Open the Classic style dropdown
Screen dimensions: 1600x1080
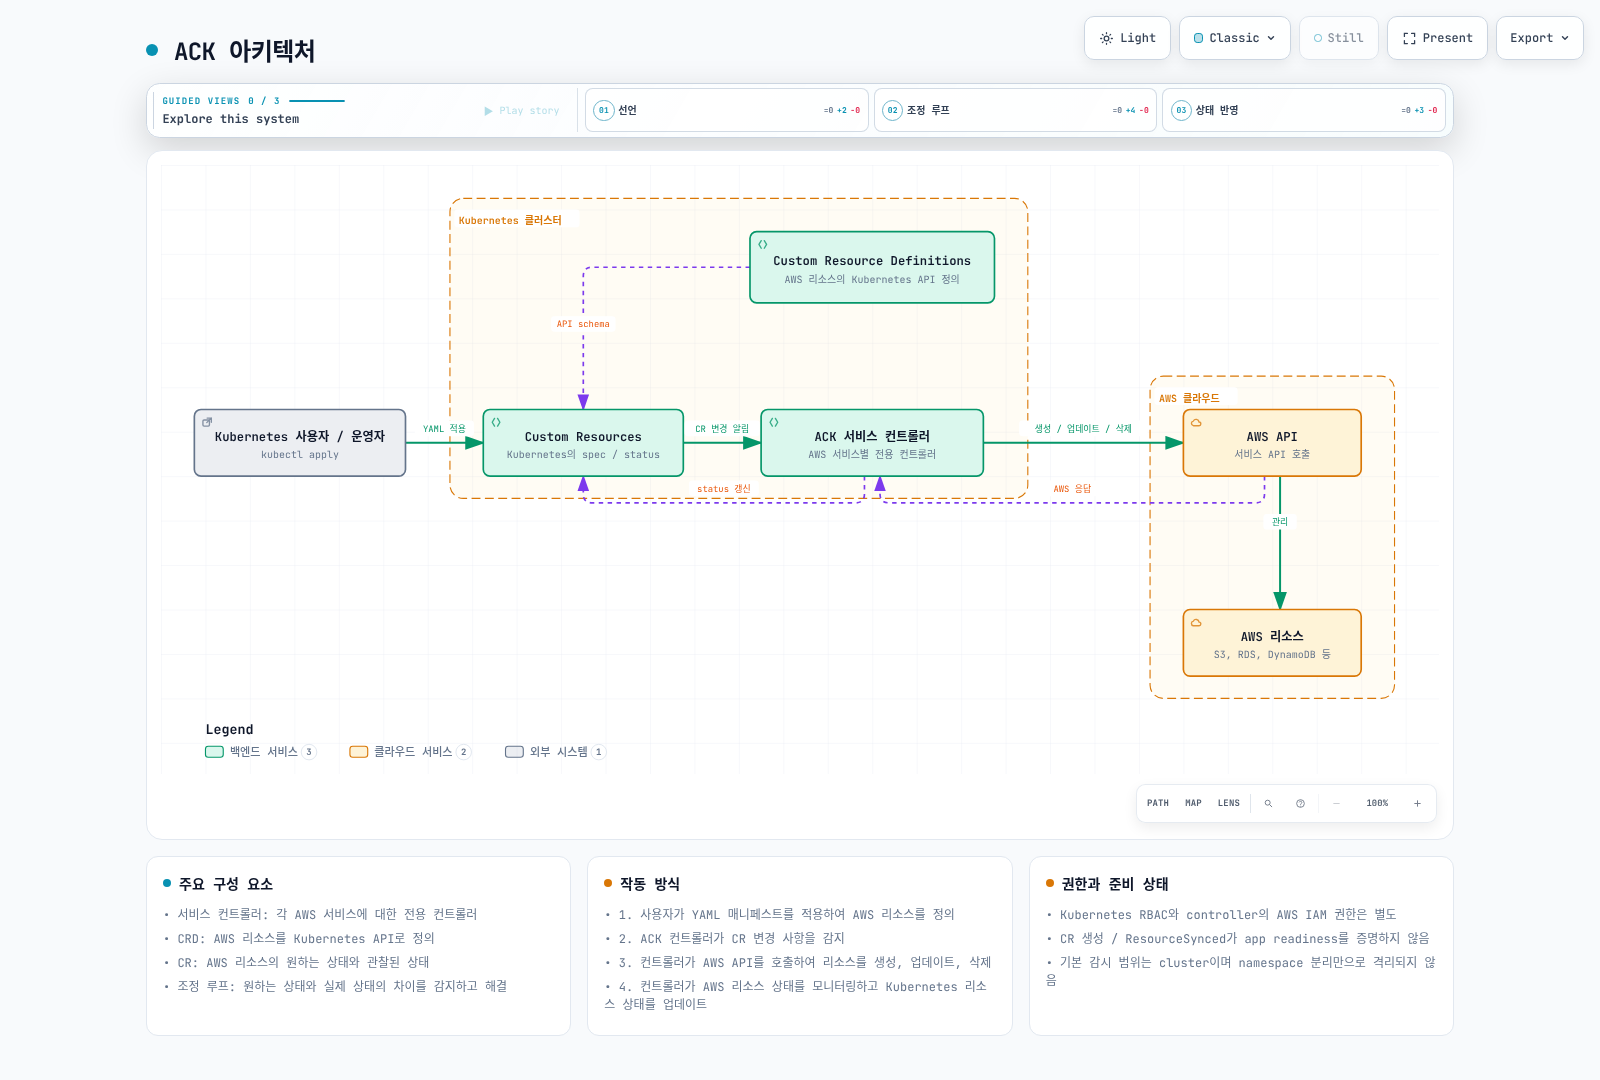[x=1234, y=38]
